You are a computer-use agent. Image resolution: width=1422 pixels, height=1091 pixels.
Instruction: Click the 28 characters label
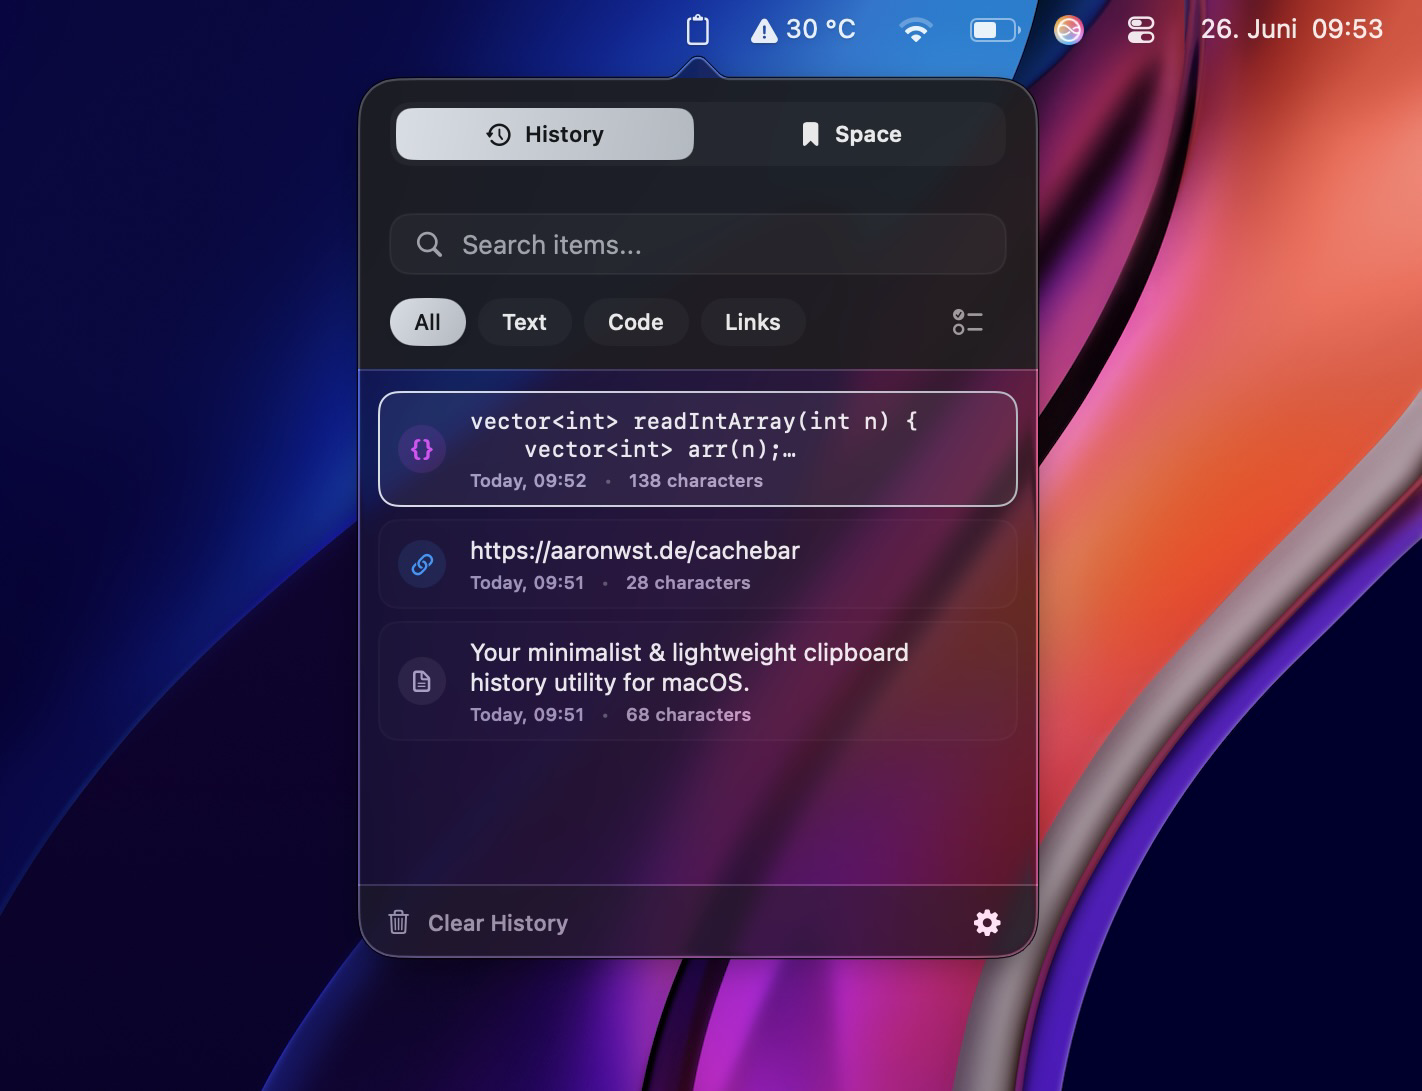[688, 583]
